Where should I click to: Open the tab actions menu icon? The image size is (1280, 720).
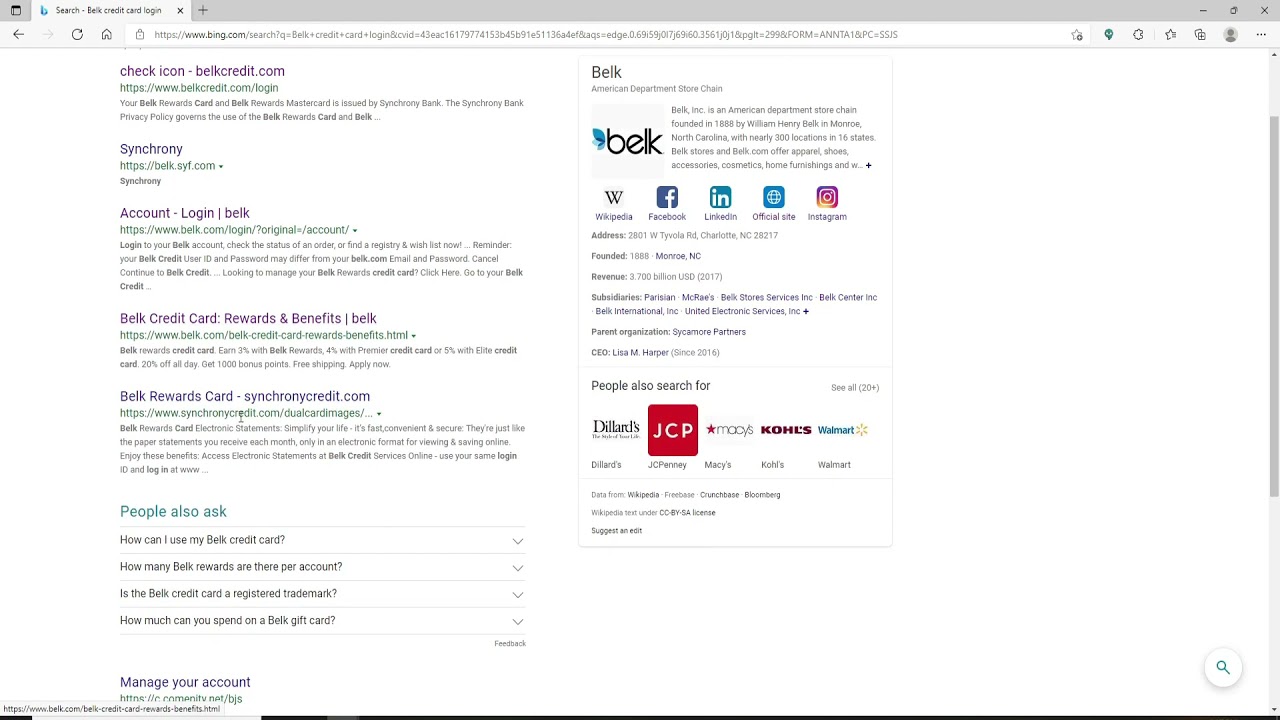coord(15,10)
